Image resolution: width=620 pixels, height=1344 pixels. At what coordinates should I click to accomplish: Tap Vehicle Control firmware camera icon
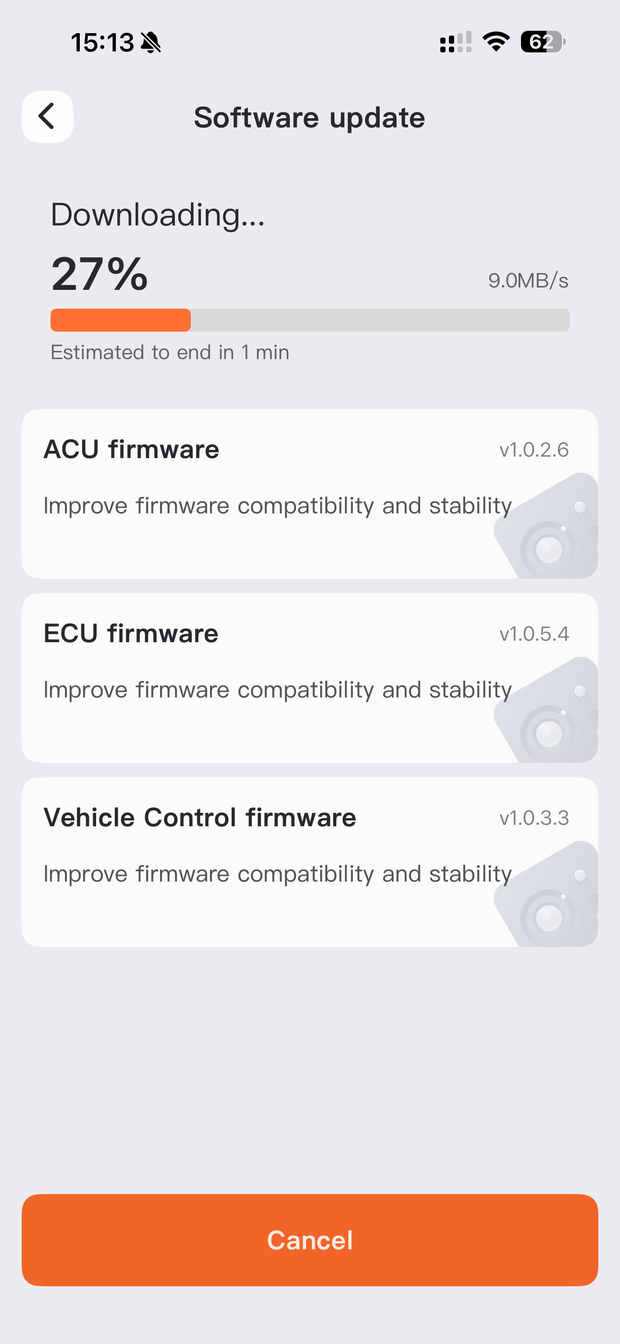tap(547, 894)
